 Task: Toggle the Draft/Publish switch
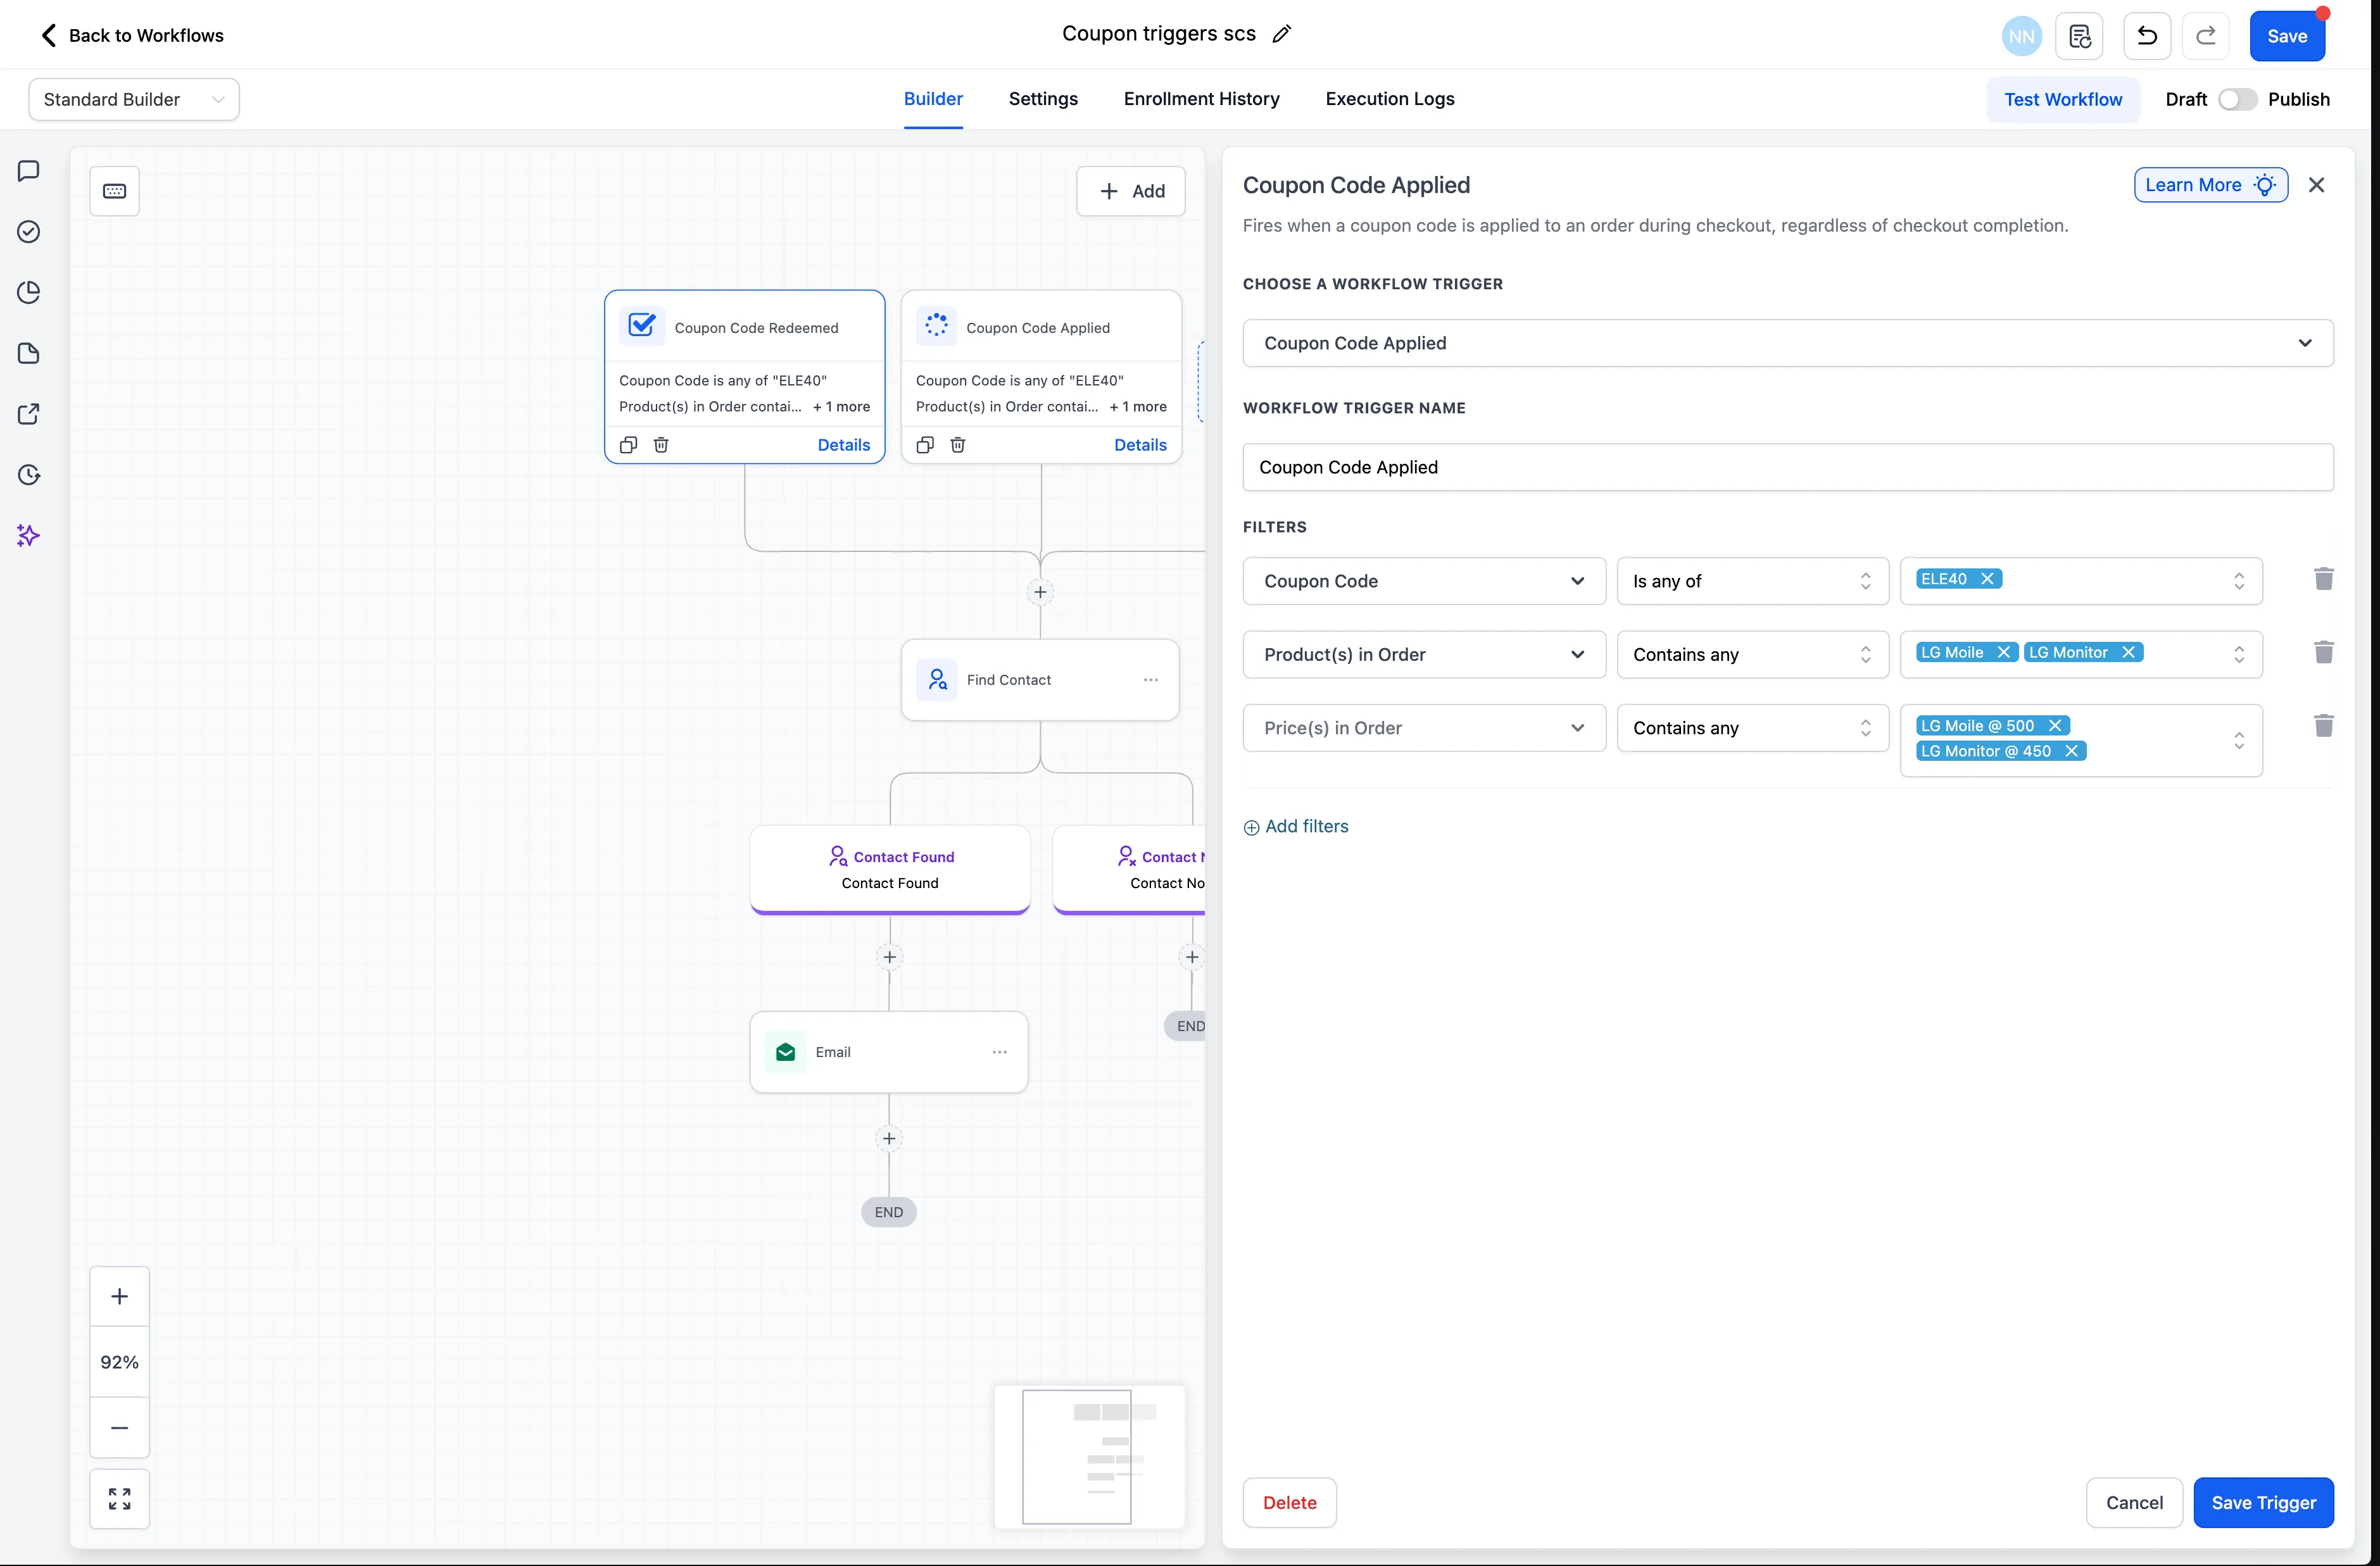[x=2237, y=99]
